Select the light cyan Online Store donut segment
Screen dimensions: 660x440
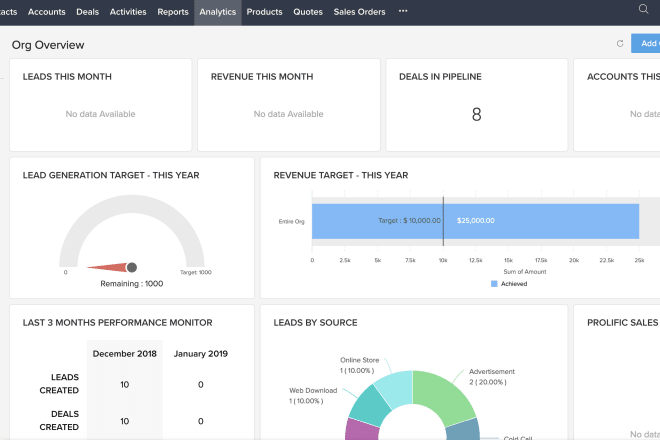pos(396,387)
